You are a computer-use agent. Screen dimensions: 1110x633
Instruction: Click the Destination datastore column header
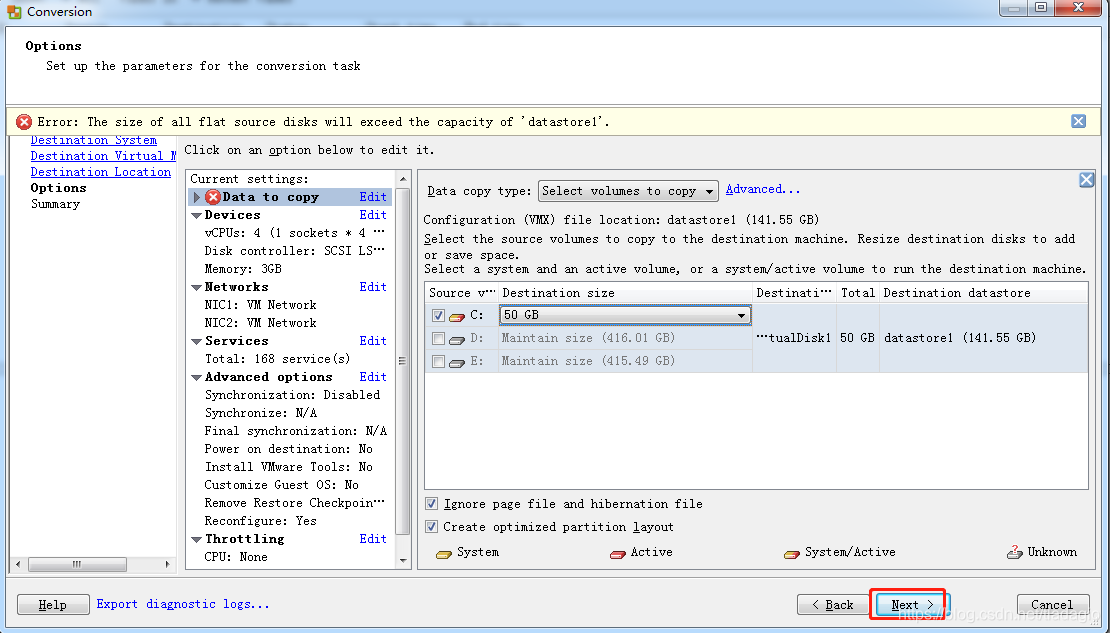[x=984, y=293]
